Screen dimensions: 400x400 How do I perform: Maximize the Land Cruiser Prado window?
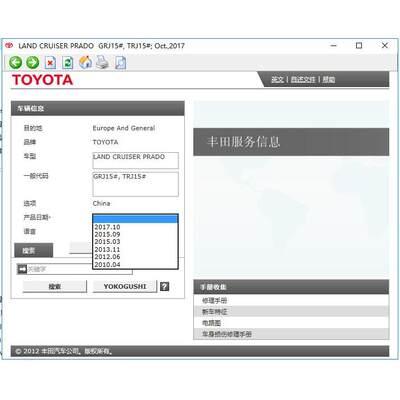tap(359, 45)
